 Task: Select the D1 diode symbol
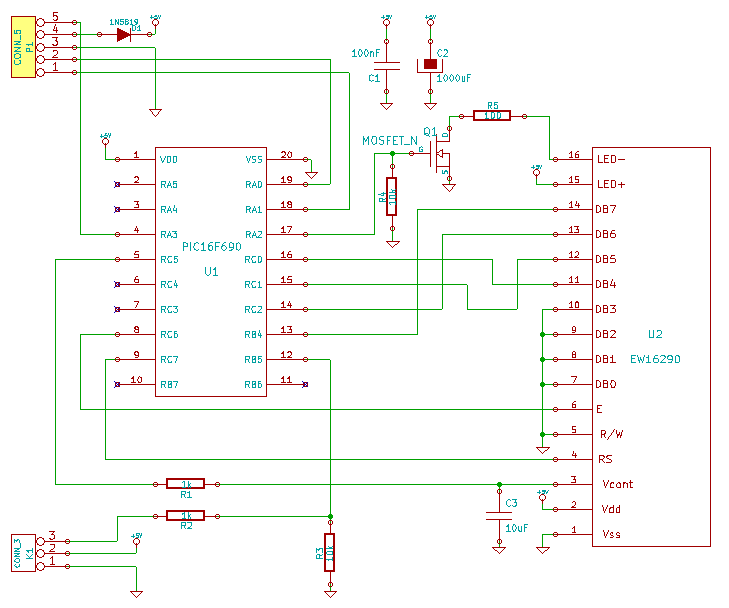(x=124, y=34)
